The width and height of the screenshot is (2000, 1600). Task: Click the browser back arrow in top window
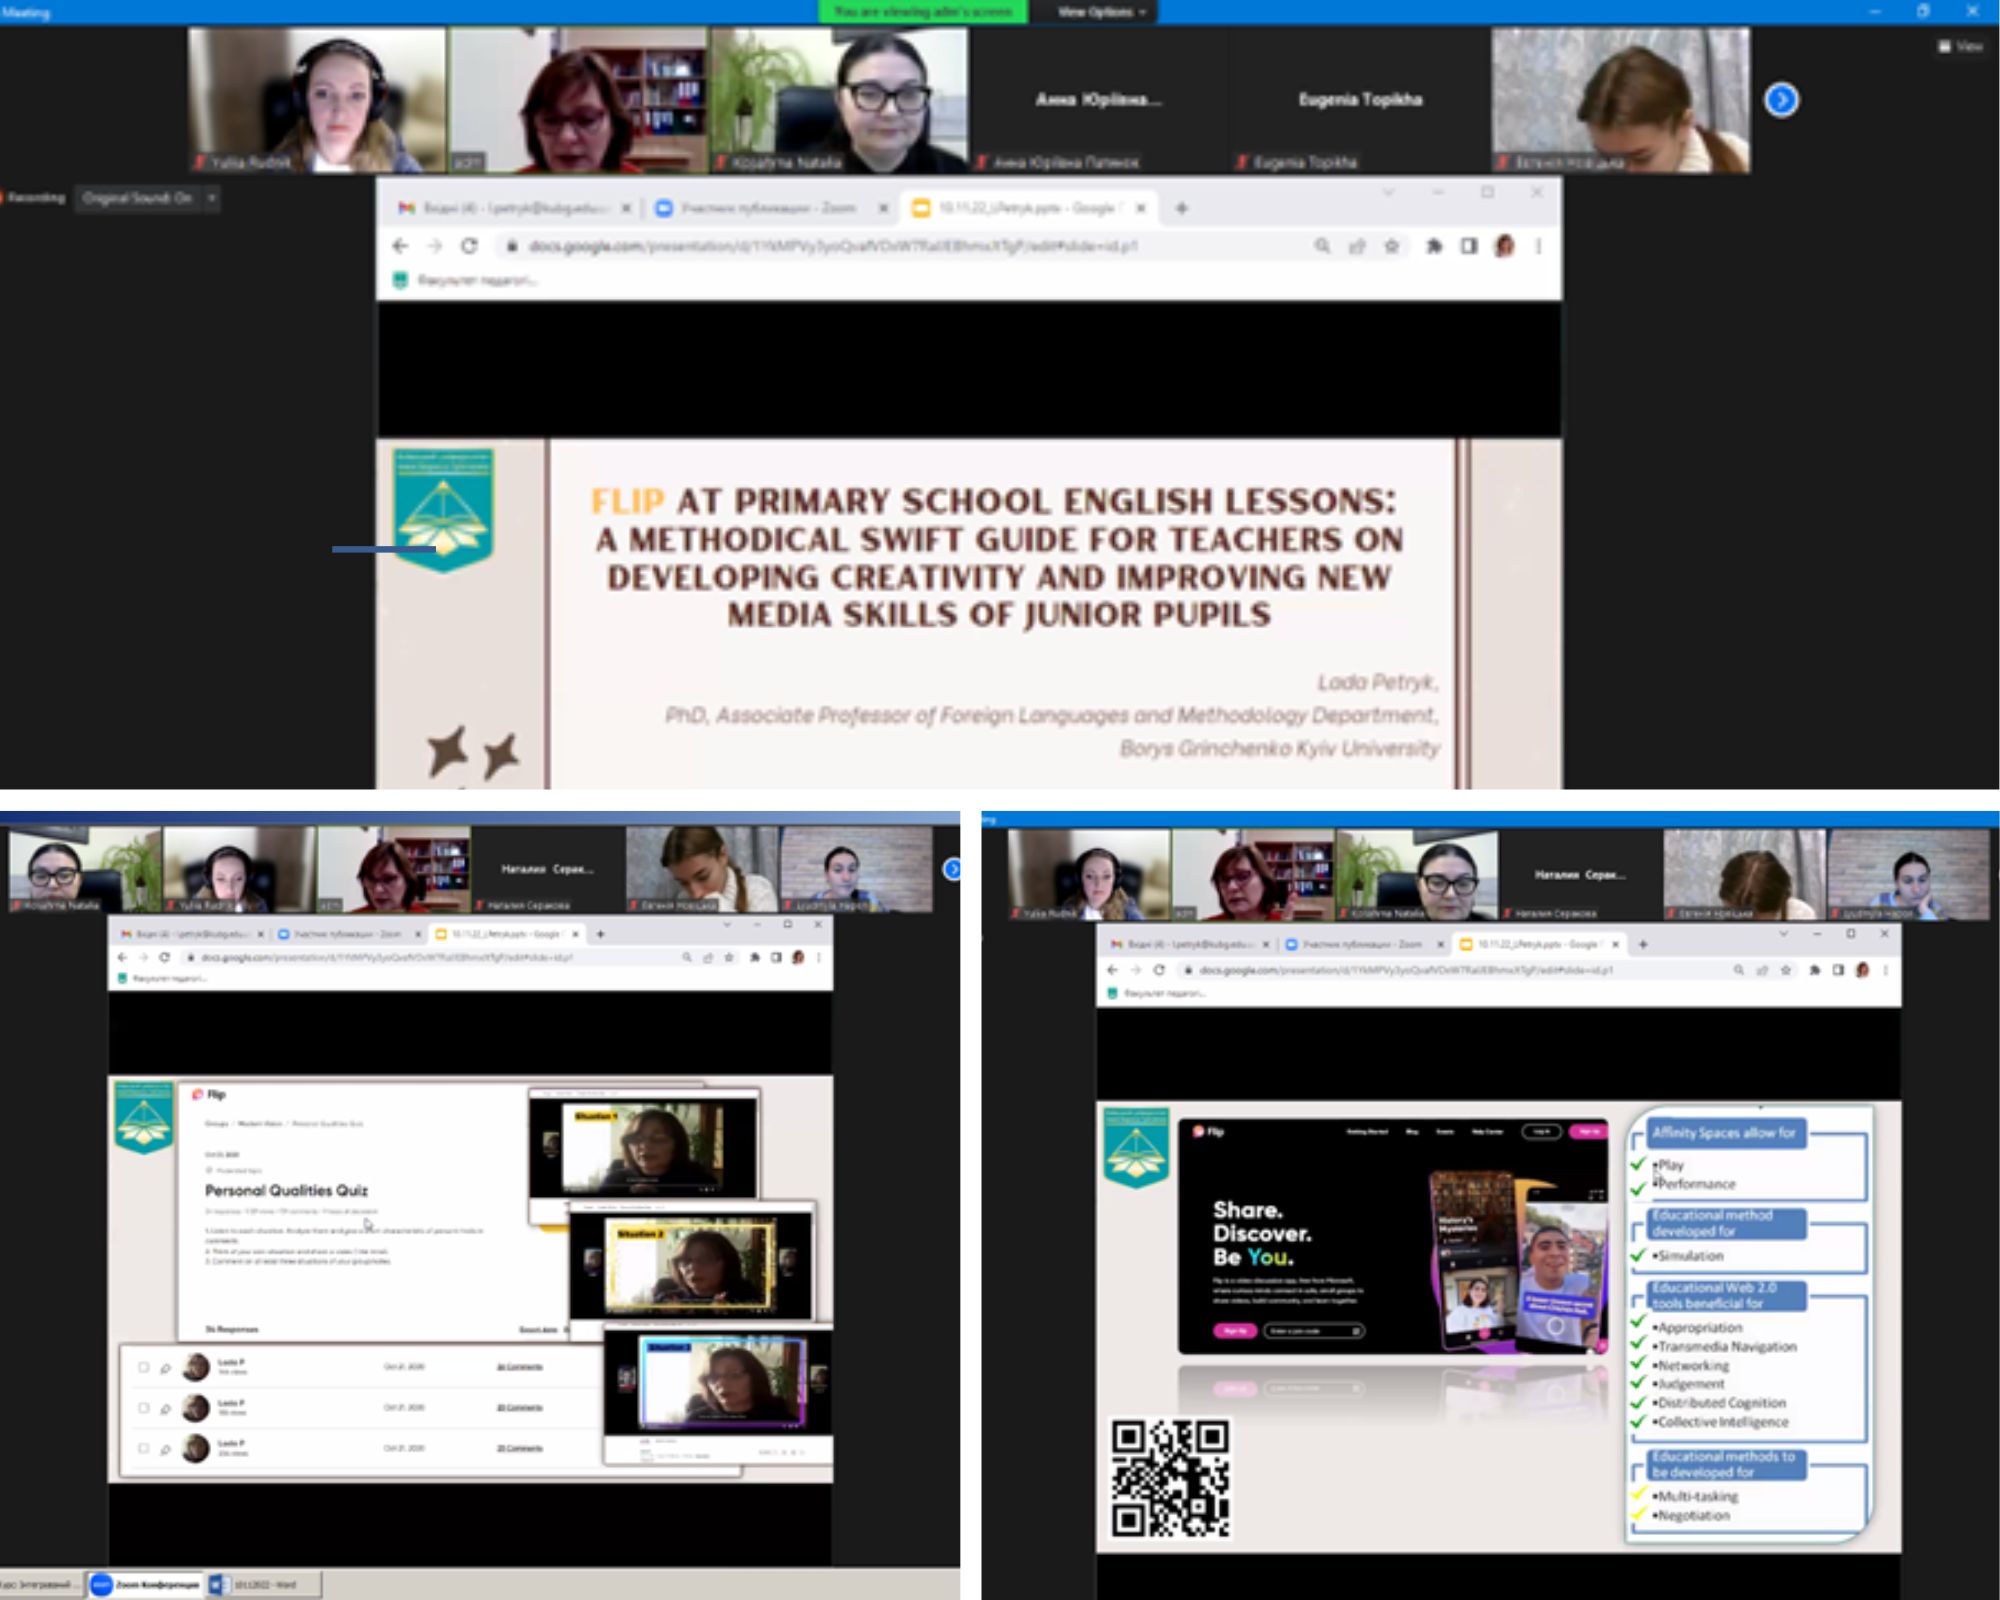pos(400,246)
